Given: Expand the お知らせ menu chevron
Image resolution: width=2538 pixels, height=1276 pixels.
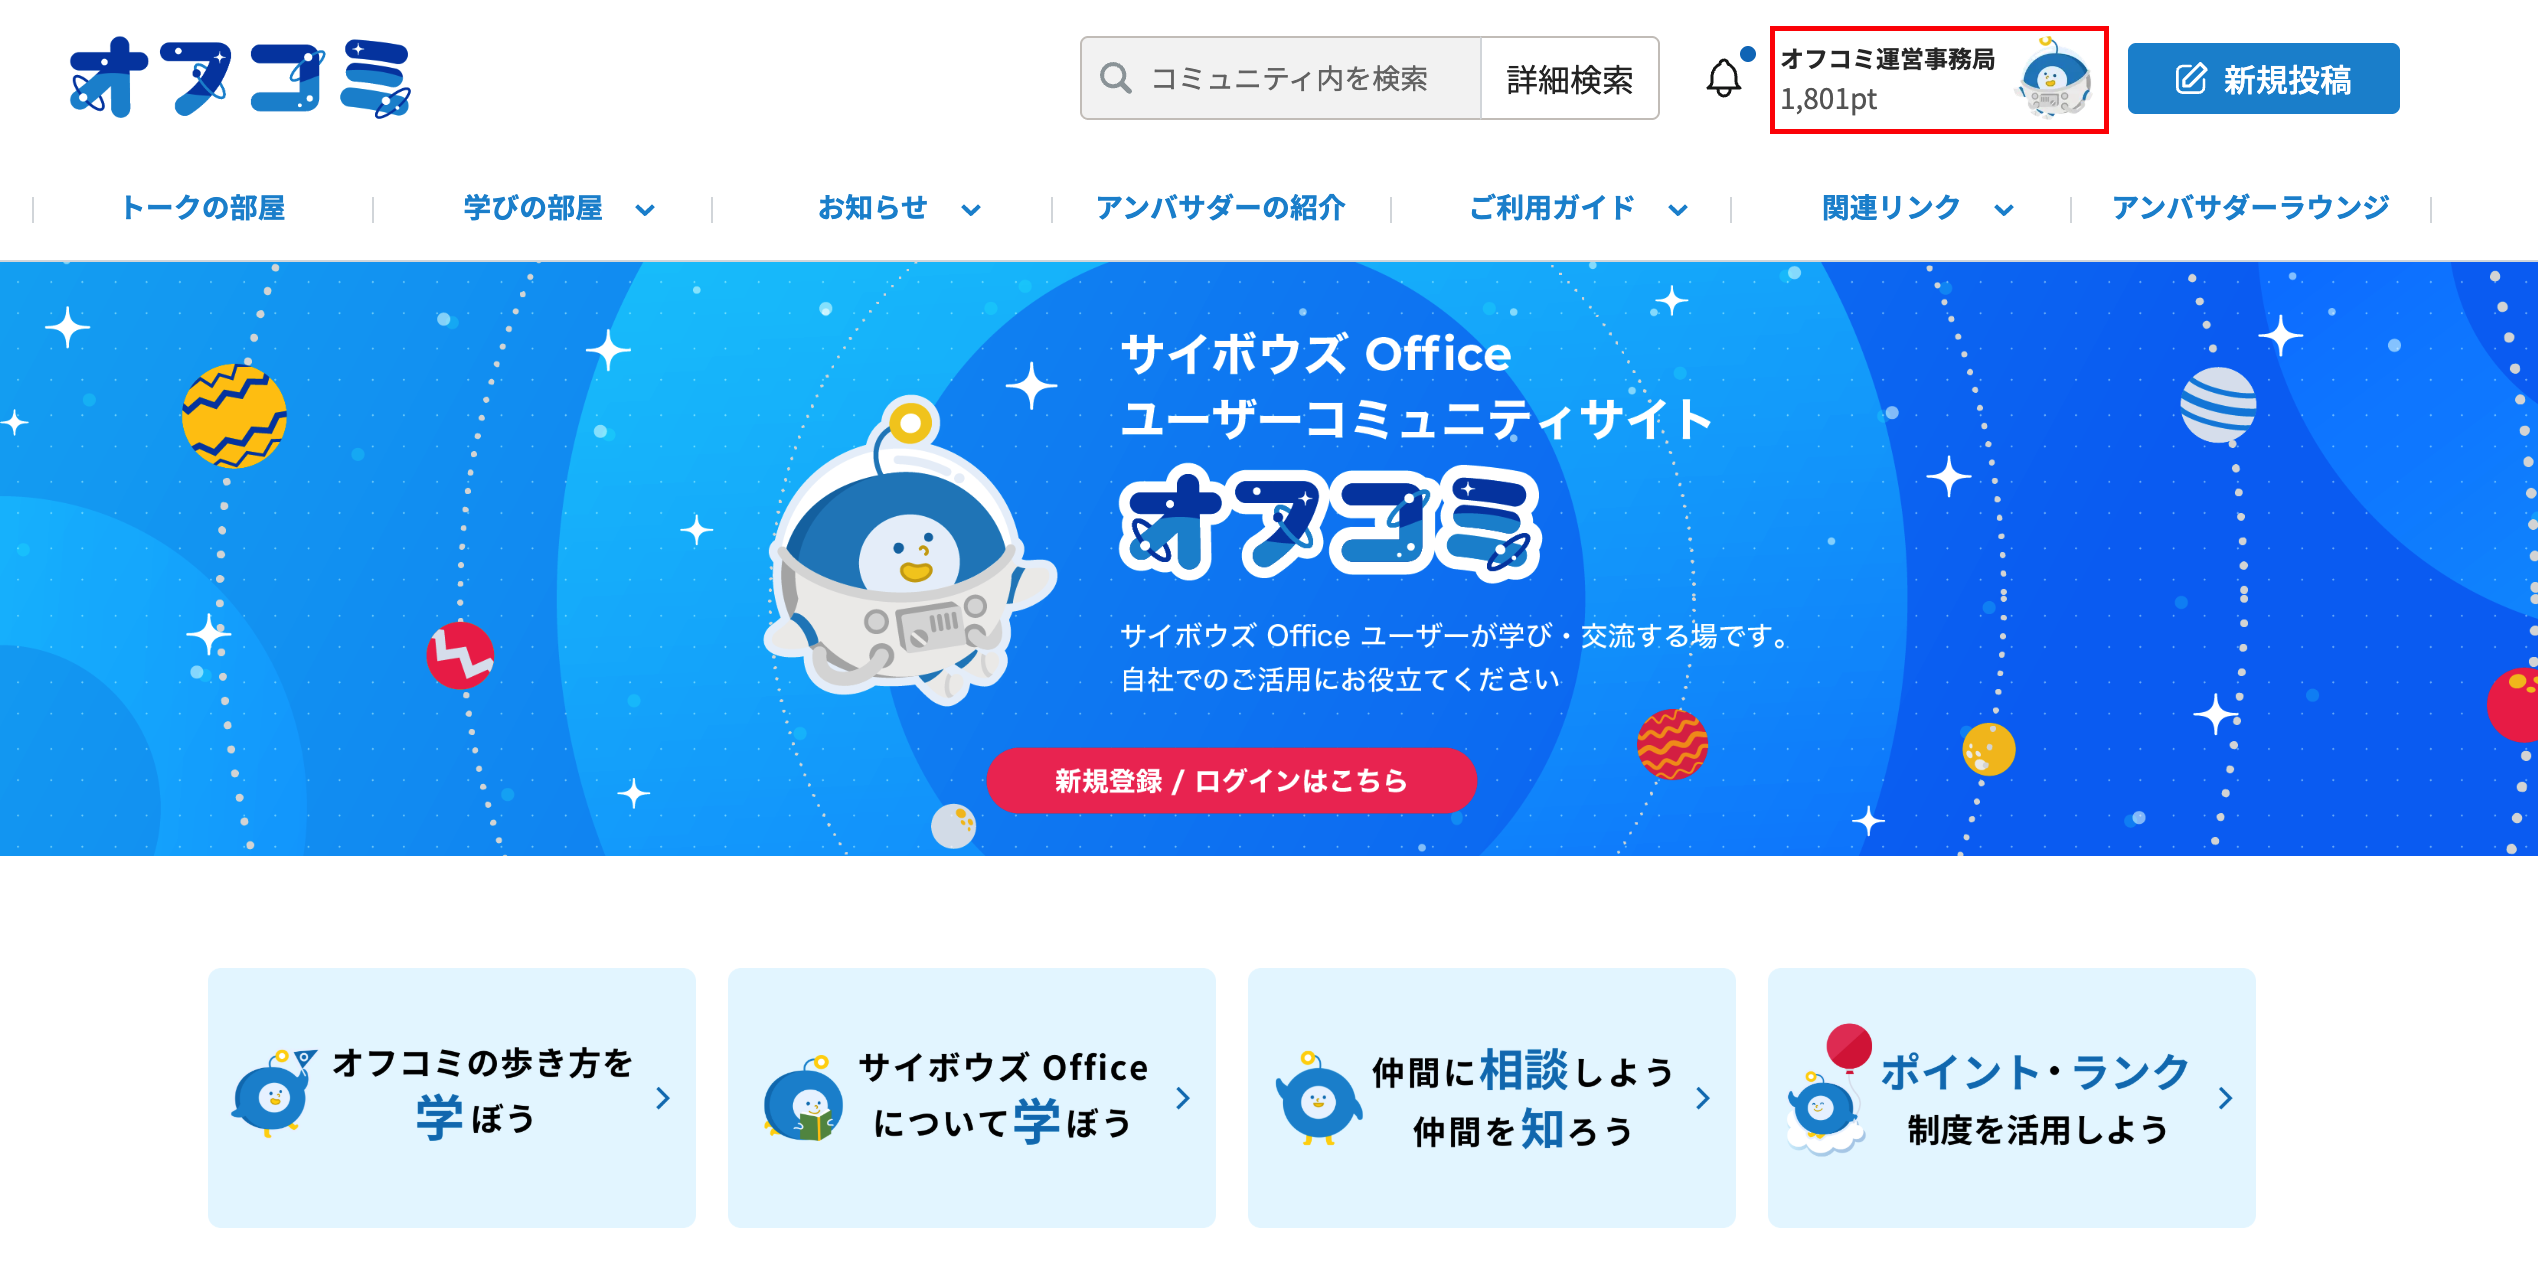Looking at the screenshot, I should pos(970,209).
